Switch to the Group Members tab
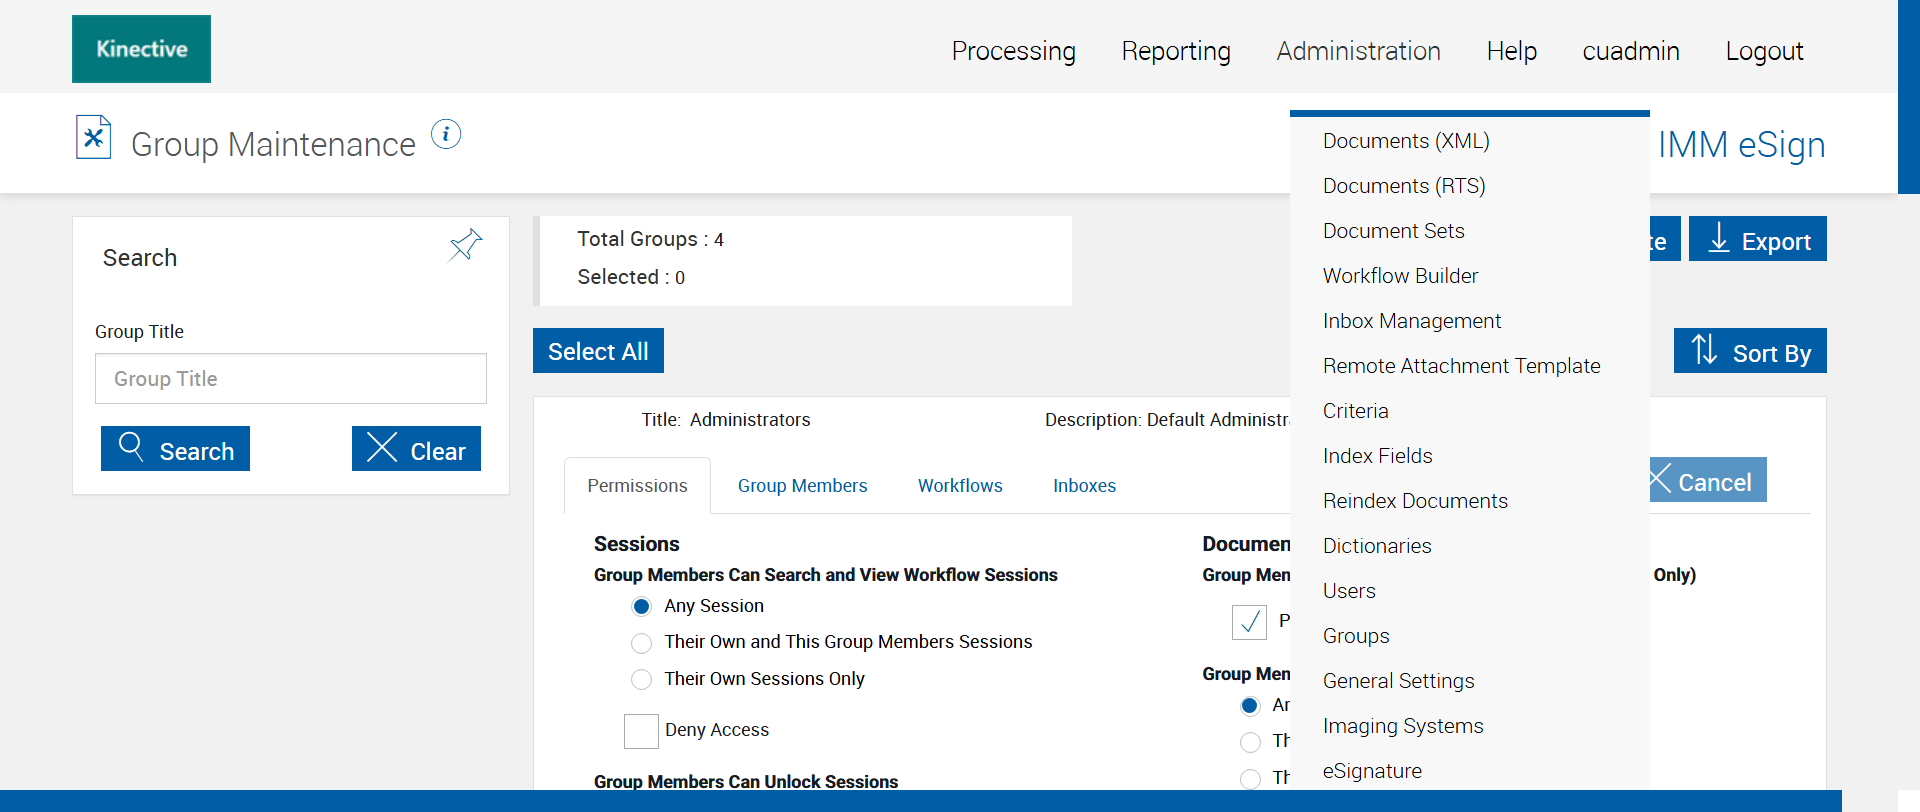The width and height of the screenshot is (1920, 812). click(x=802, y=486)
